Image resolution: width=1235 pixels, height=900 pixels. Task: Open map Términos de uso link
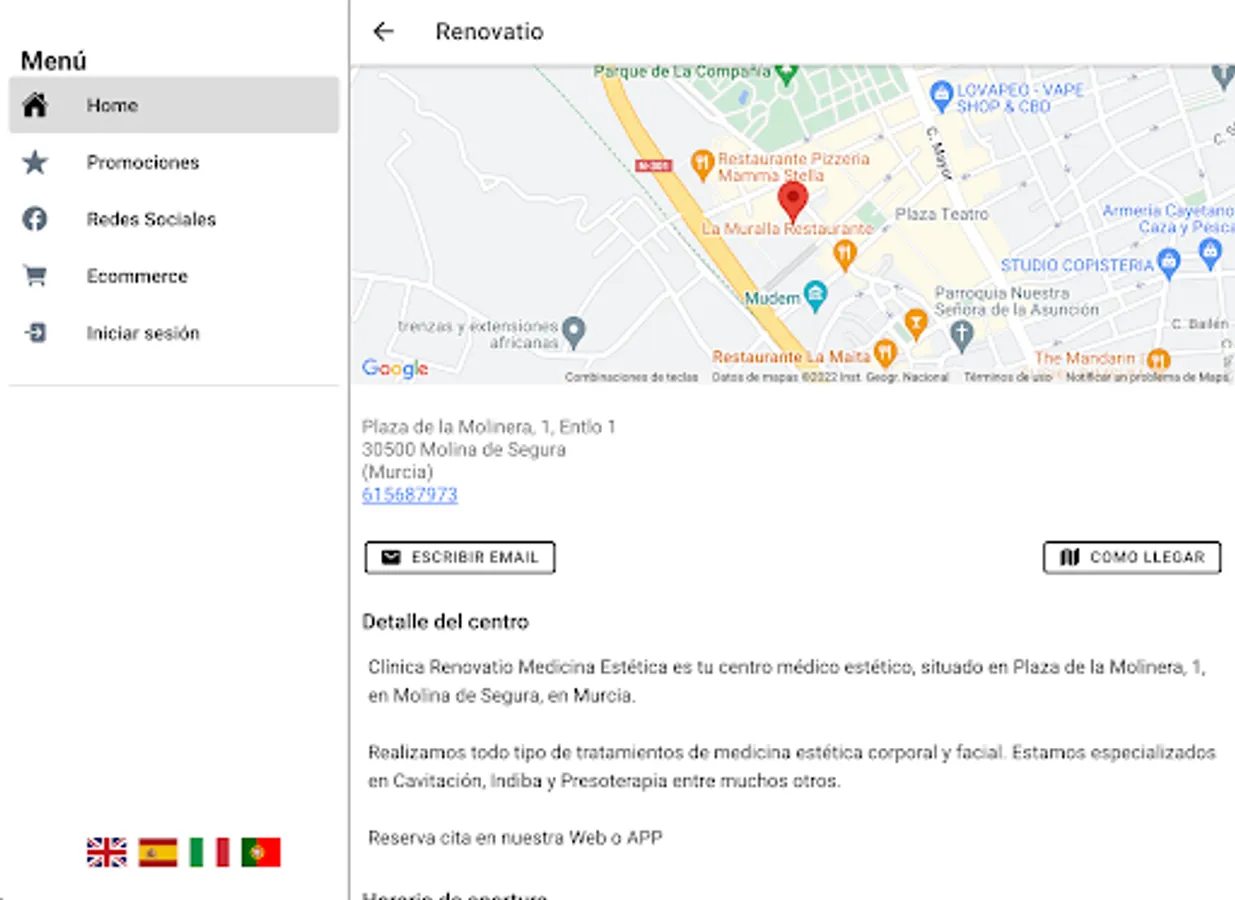coord(1008,377)
